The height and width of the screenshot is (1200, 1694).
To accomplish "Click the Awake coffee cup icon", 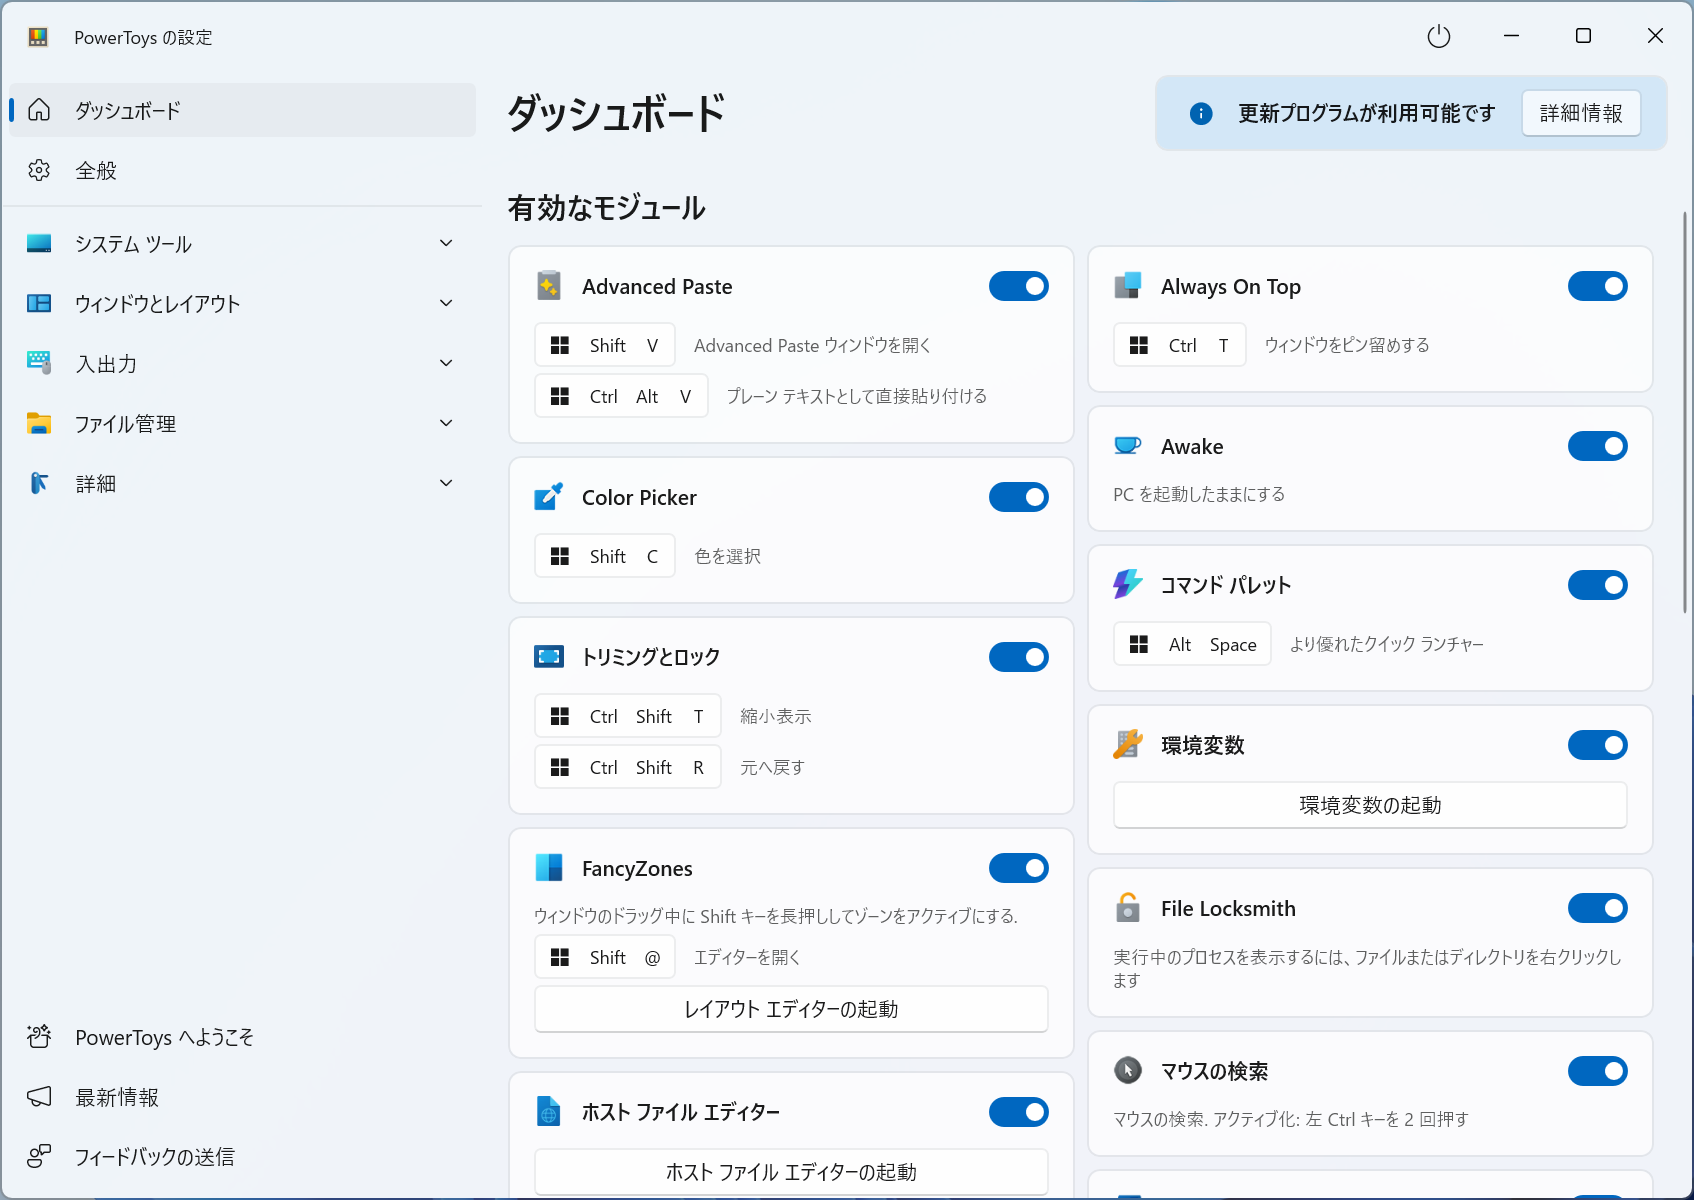I will coord(1127,446).
